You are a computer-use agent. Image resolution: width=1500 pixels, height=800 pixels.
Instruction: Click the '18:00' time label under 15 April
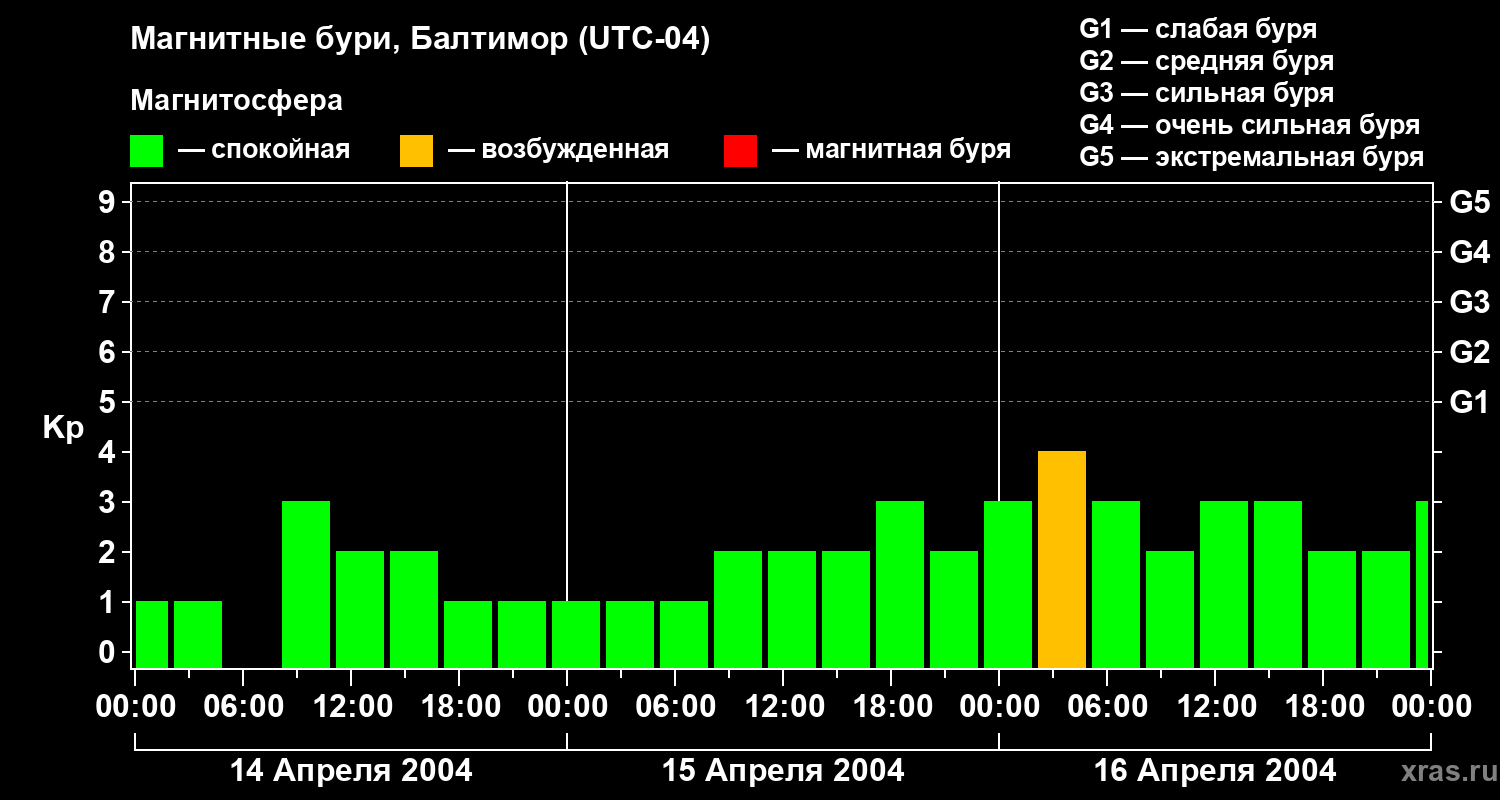(891, 707)
